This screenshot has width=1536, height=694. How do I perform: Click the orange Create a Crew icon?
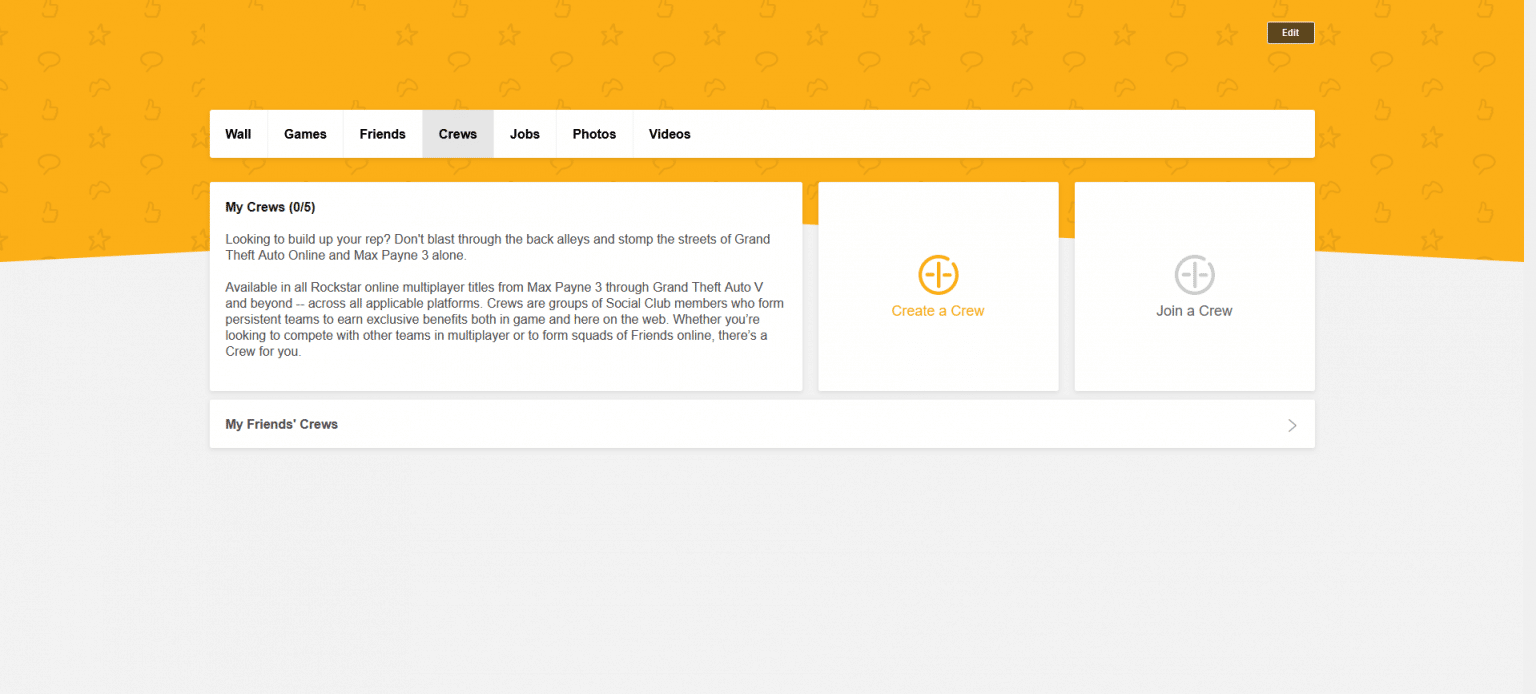[x=938, y=274]
